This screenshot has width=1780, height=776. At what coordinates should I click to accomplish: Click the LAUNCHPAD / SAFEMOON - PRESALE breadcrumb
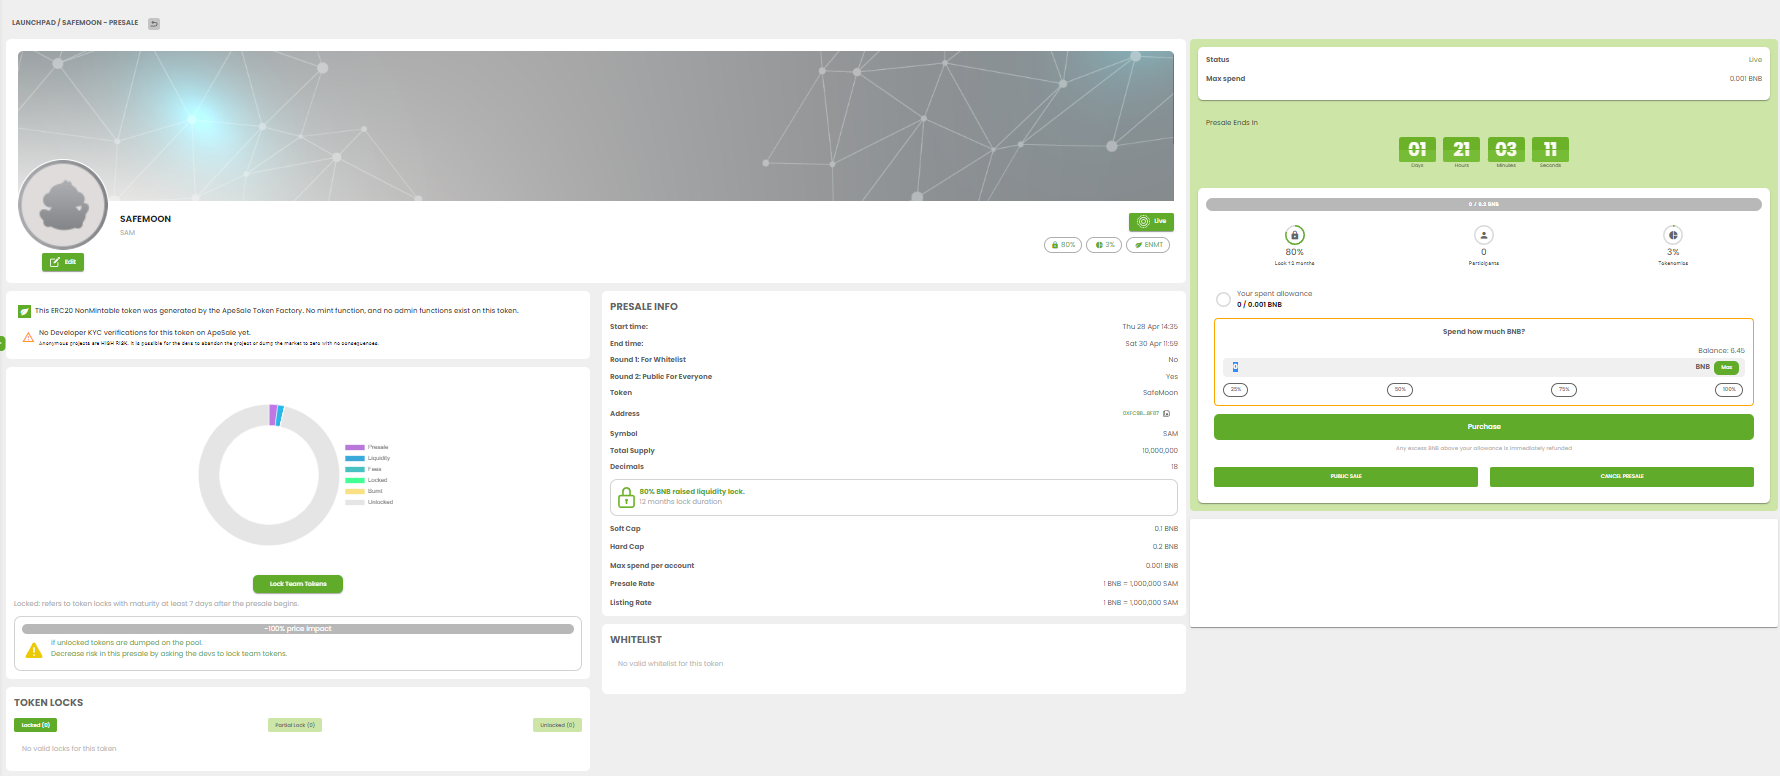pyautogui.click(x=75, y=23)
